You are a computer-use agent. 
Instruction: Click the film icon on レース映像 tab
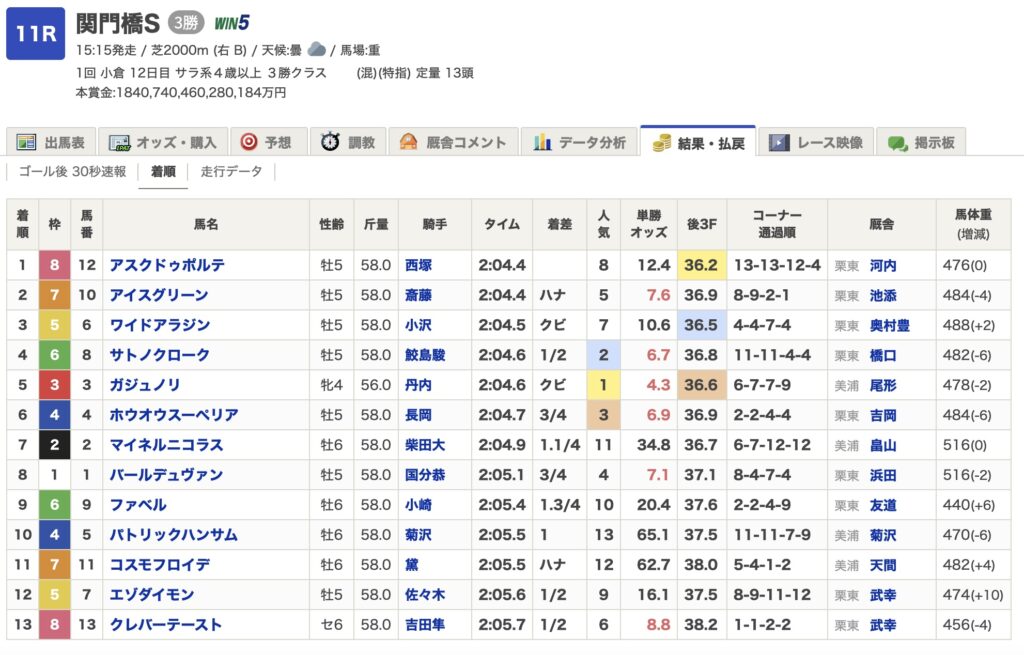(x=779, y=142)
